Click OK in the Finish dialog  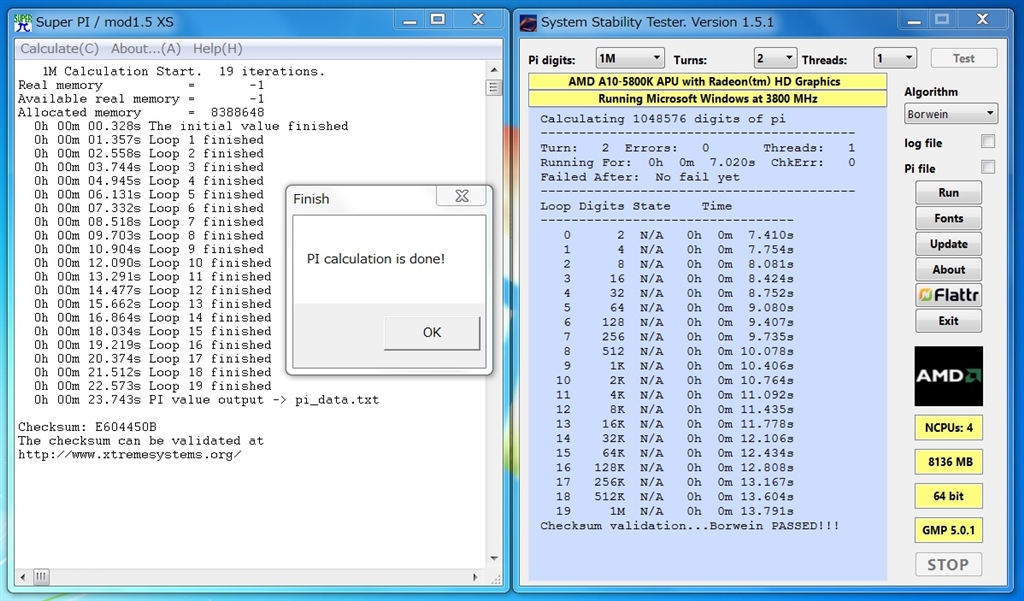[x=432, y=333]
